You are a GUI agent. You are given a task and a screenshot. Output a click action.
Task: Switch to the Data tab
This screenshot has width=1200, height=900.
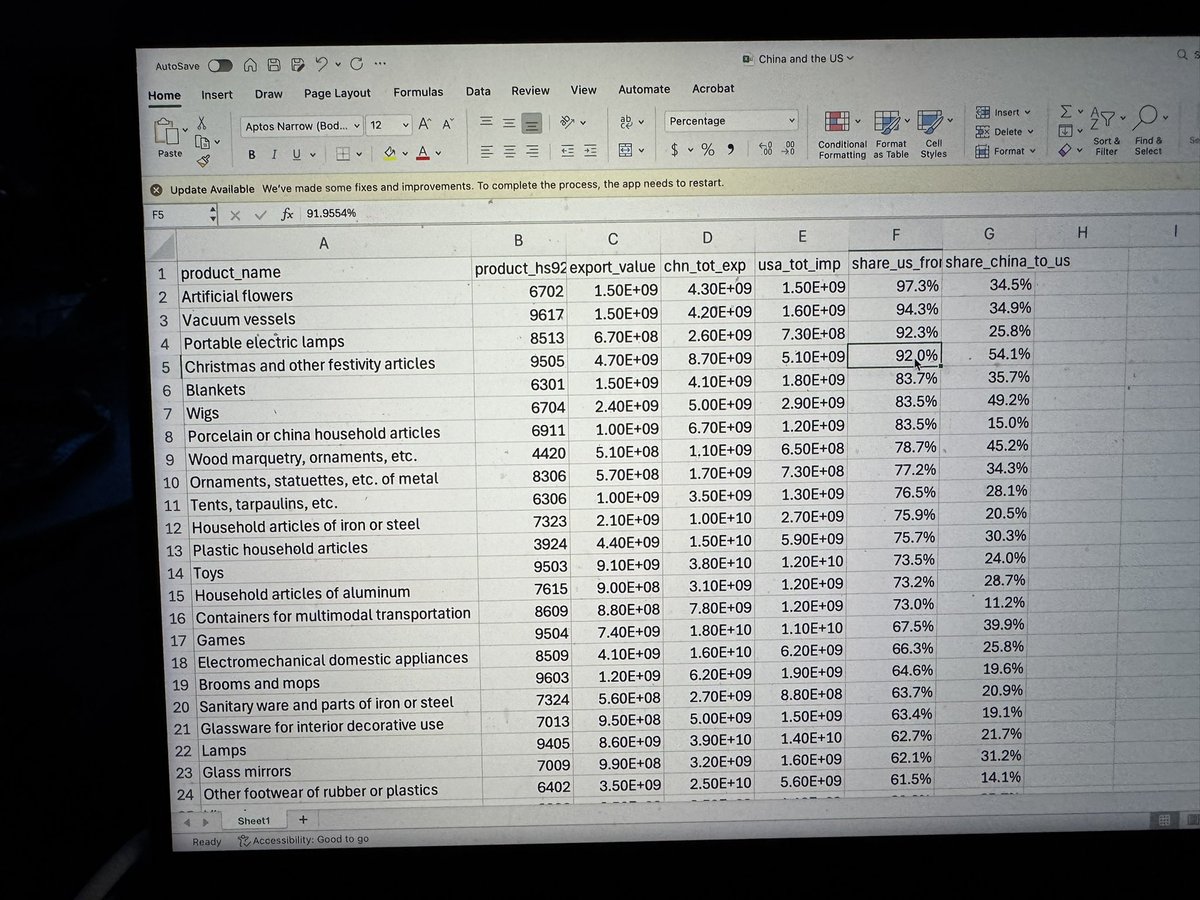point(478,91)
